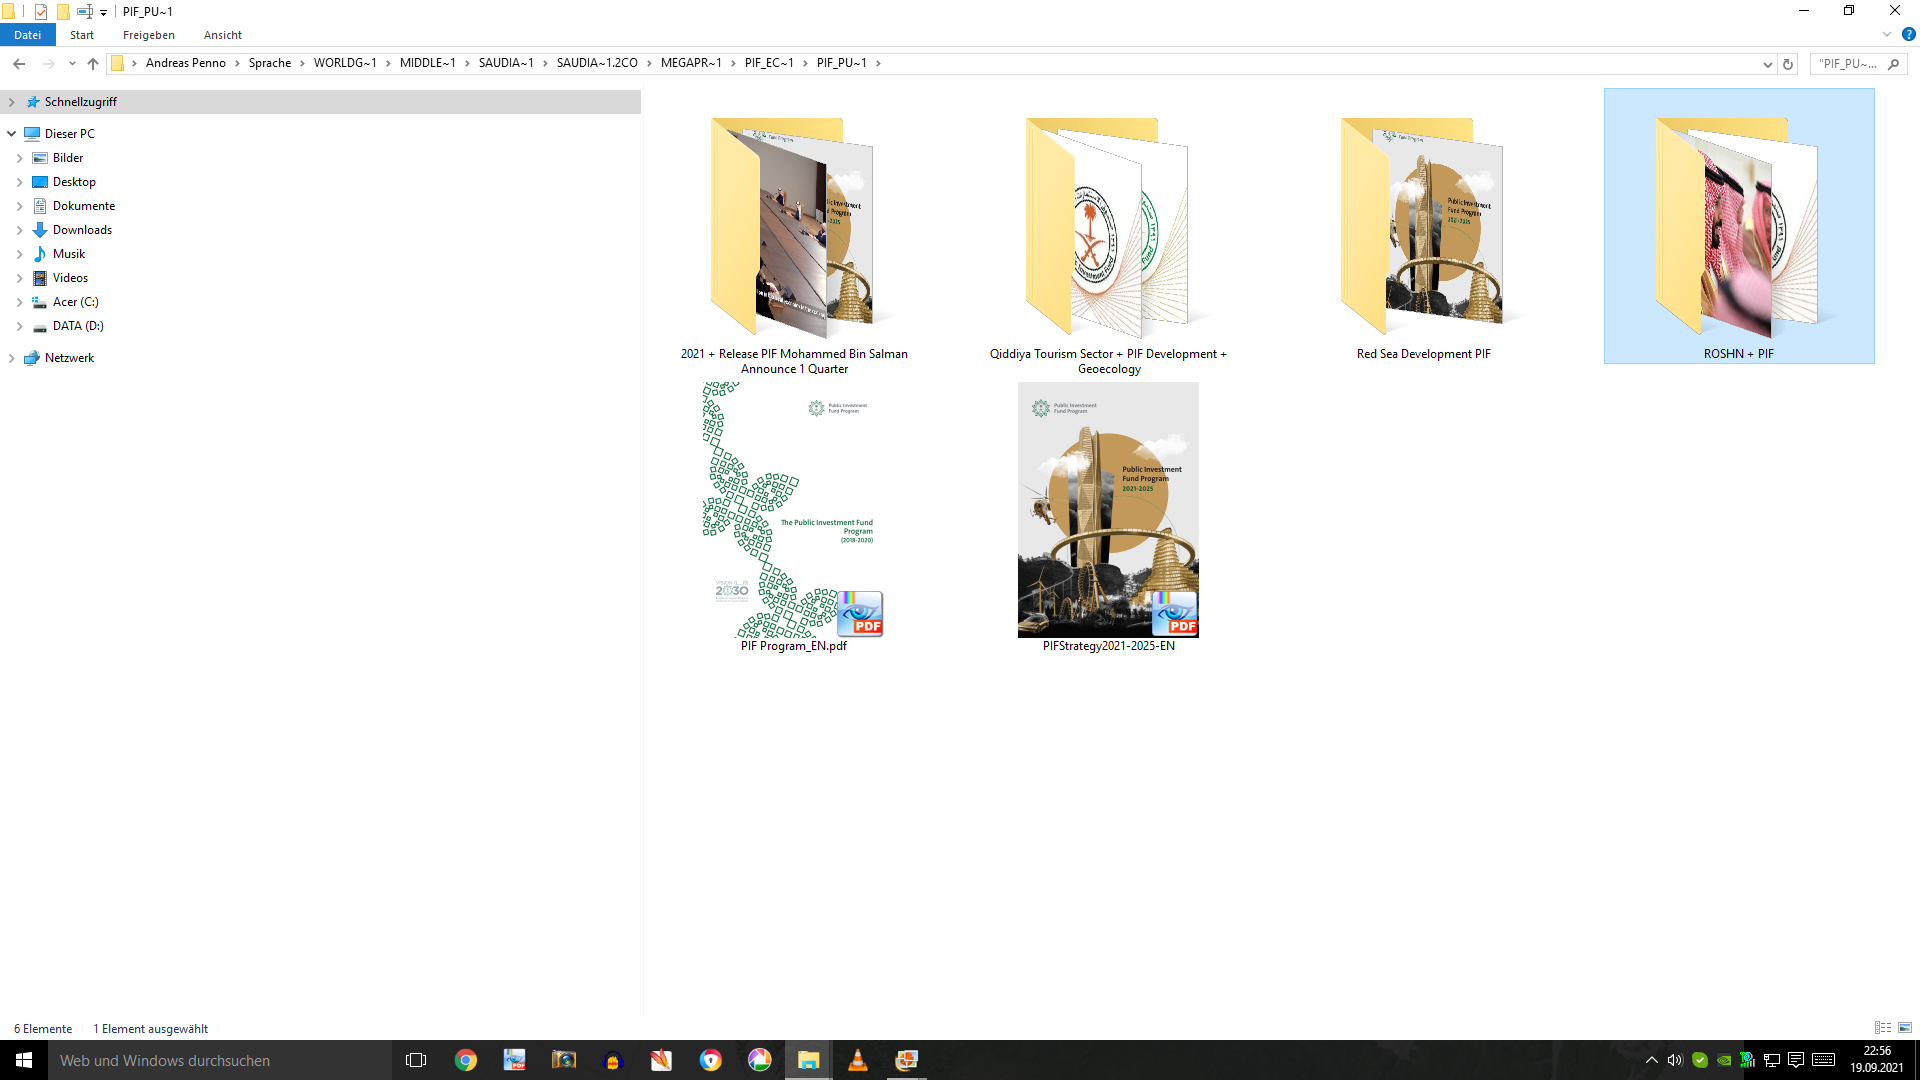Select Dieser PC in the navigation pane
1920x1080 pixels.
click(70, 134)
